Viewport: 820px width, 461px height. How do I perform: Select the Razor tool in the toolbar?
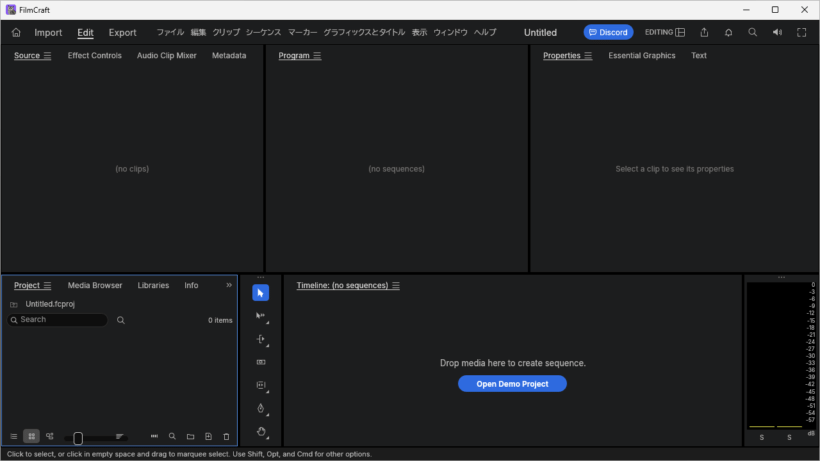[x=260, y=362]
